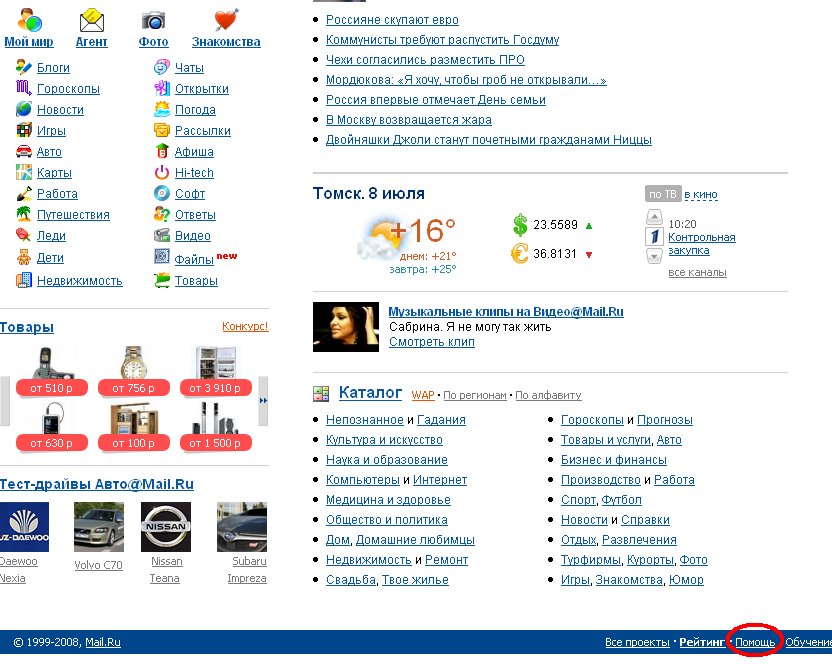Click the Чаты smiley icon
The height and width of the screenshot is (664, 832).
click(x=162, y=67)
